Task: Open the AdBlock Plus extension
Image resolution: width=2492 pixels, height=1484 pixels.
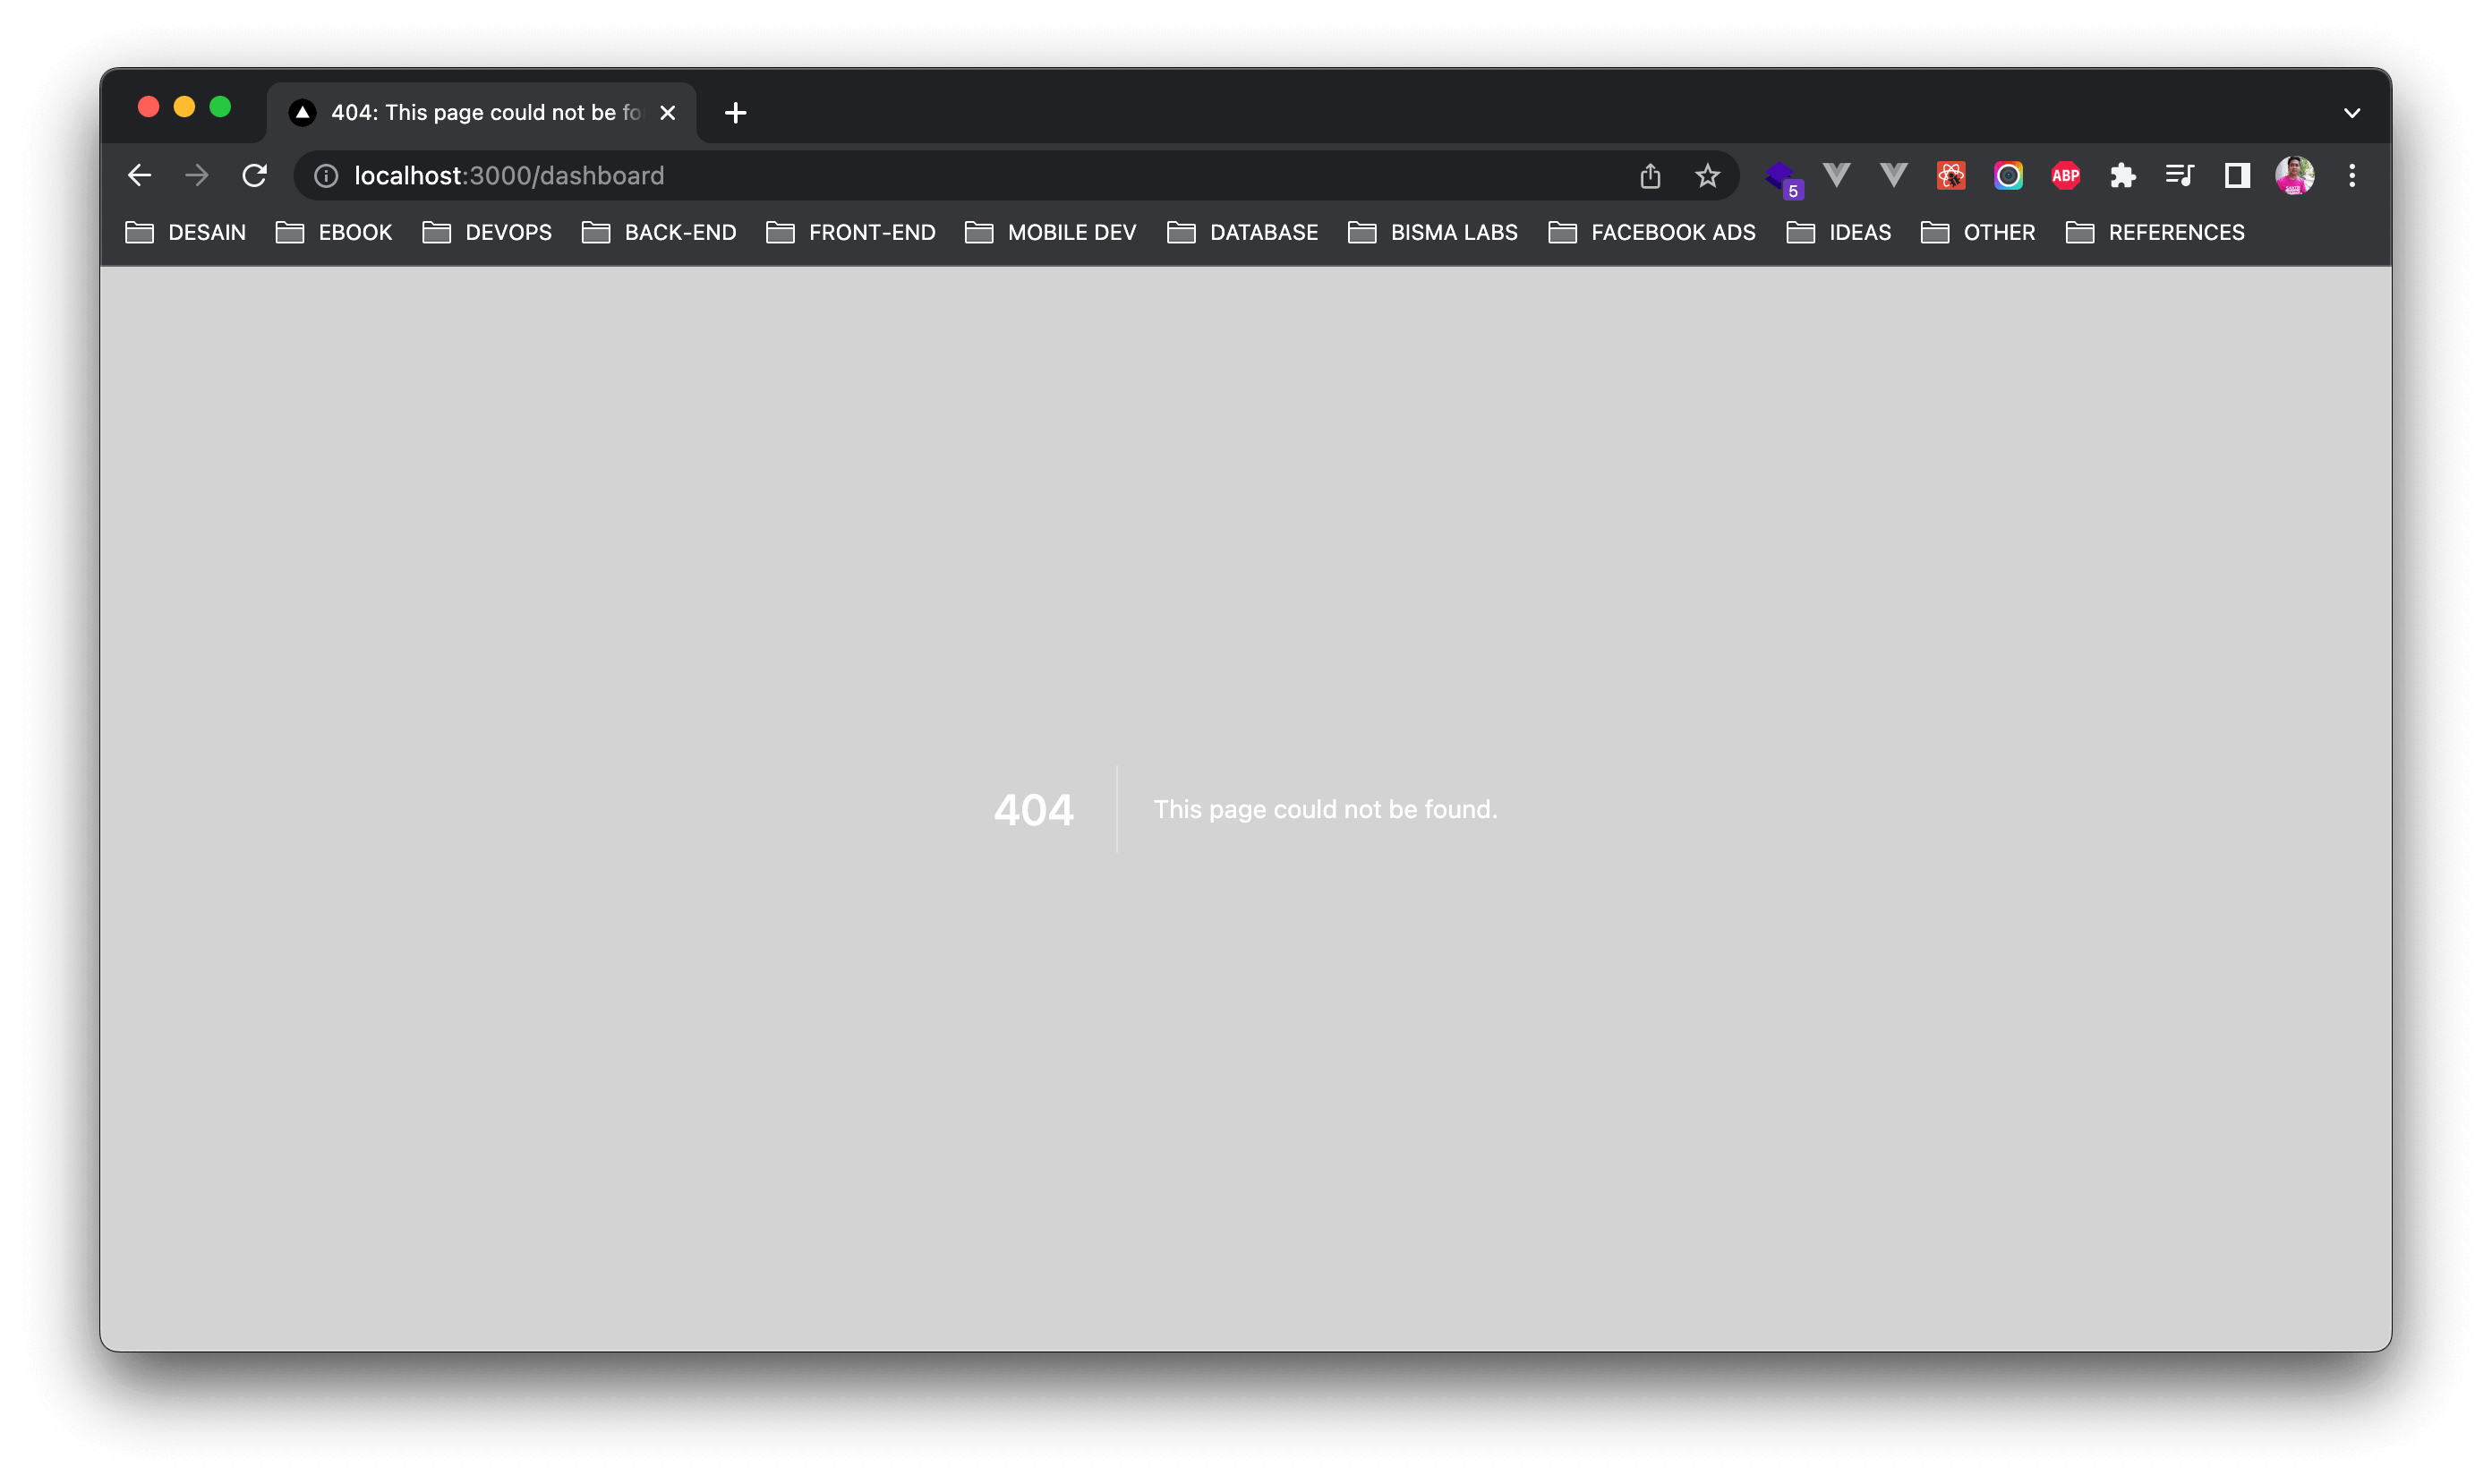Action: [x=2065, y=176]
